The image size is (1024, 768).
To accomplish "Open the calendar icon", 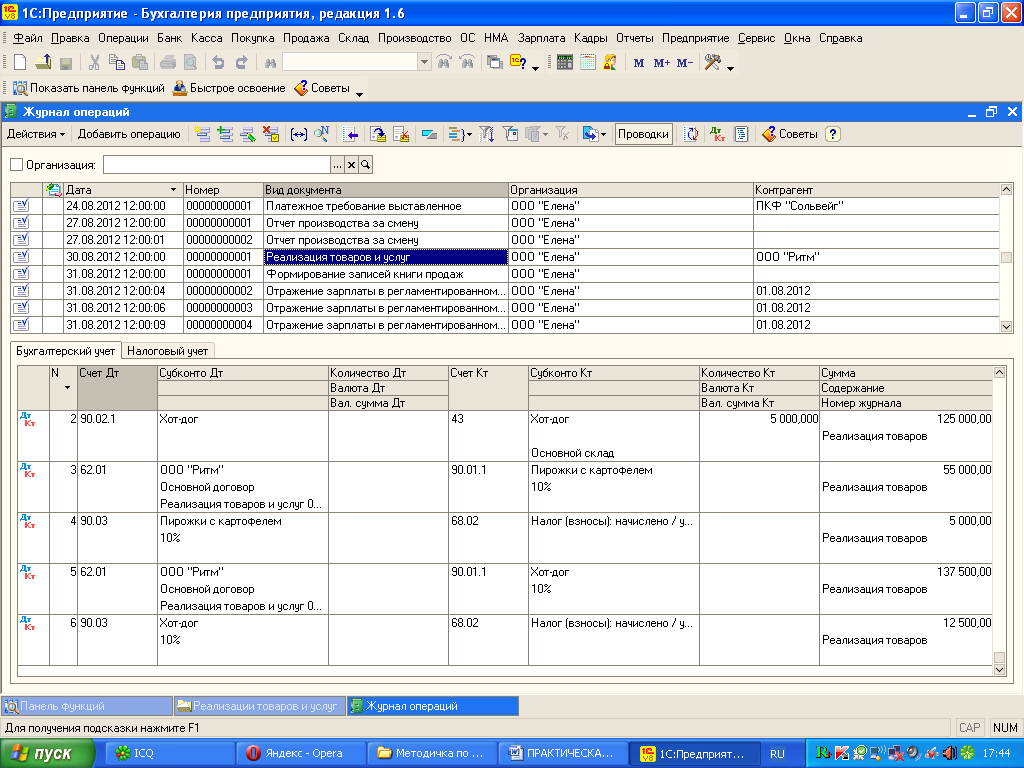I will 588,63.
